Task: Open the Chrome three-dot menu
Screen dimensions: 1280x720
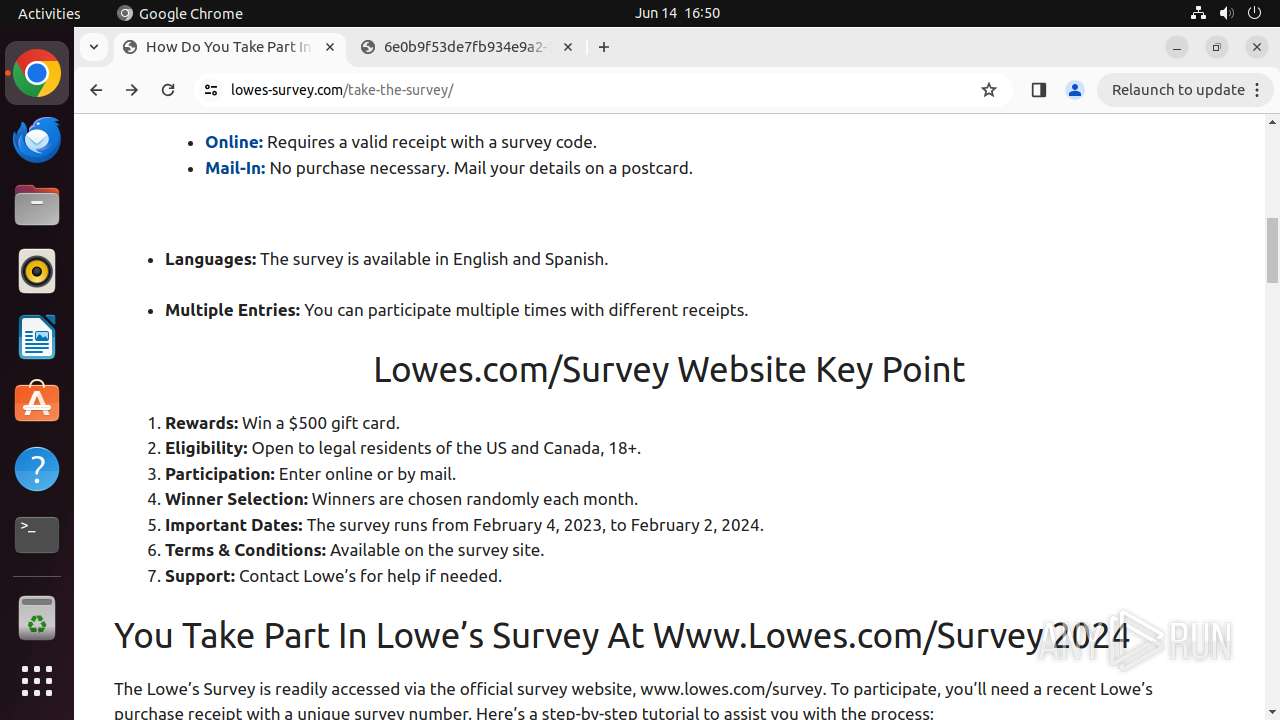Action: coord(1257,90)
